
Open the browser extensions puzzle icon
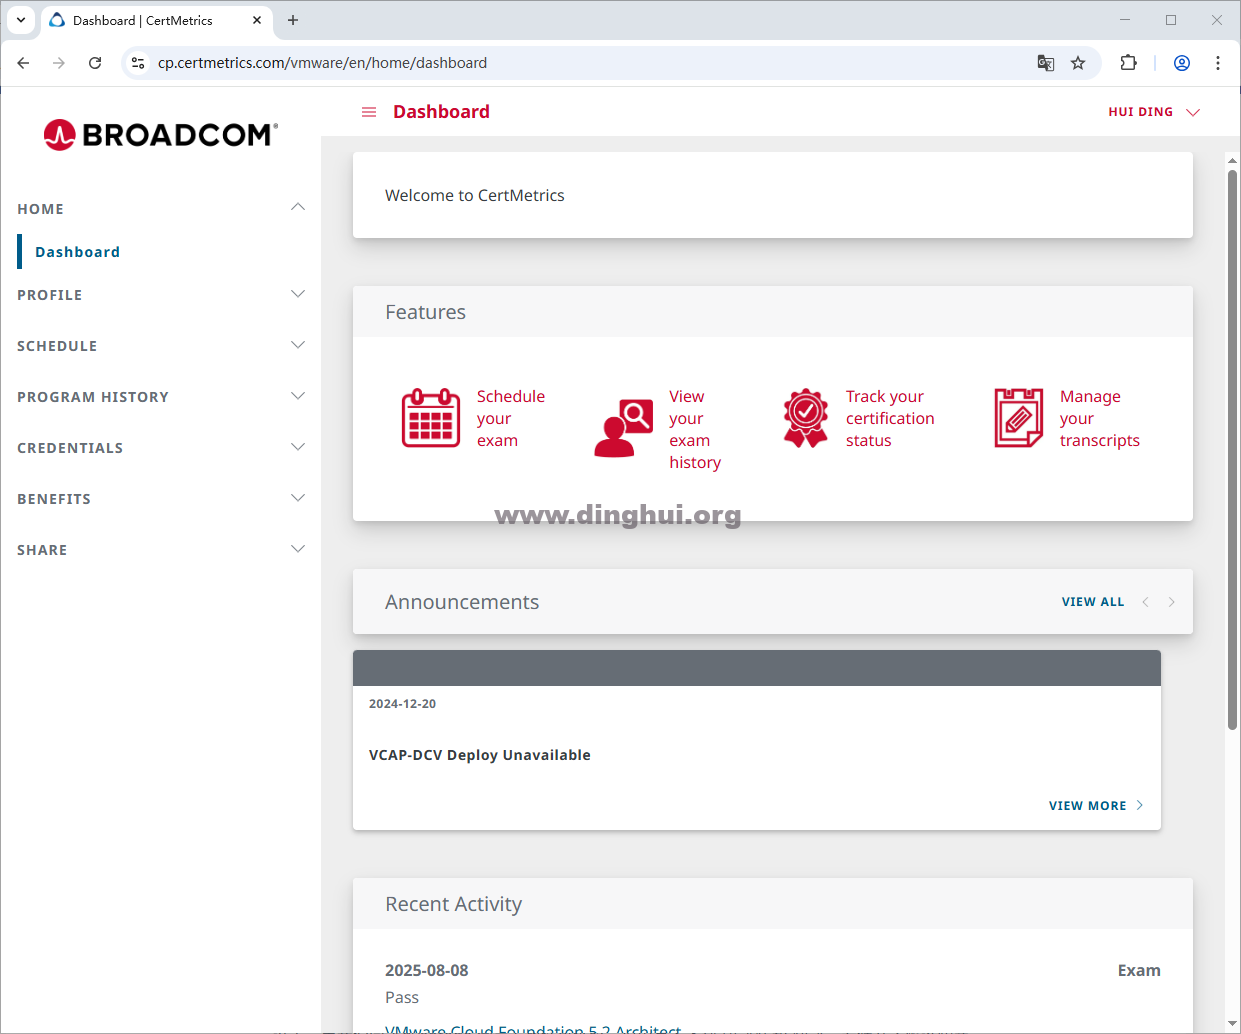point(1129,63)
